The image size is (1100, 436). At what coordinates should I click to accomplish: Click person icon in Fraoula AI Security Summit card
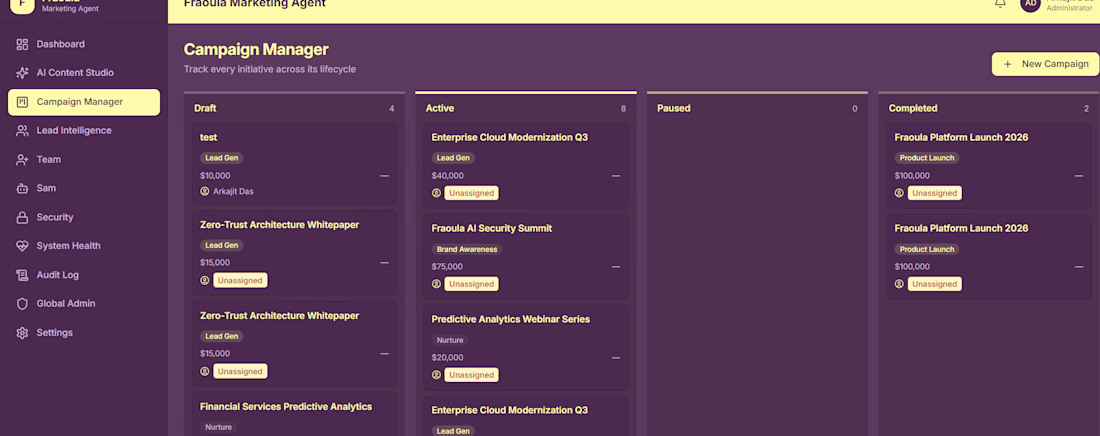[x=436, y=284]
